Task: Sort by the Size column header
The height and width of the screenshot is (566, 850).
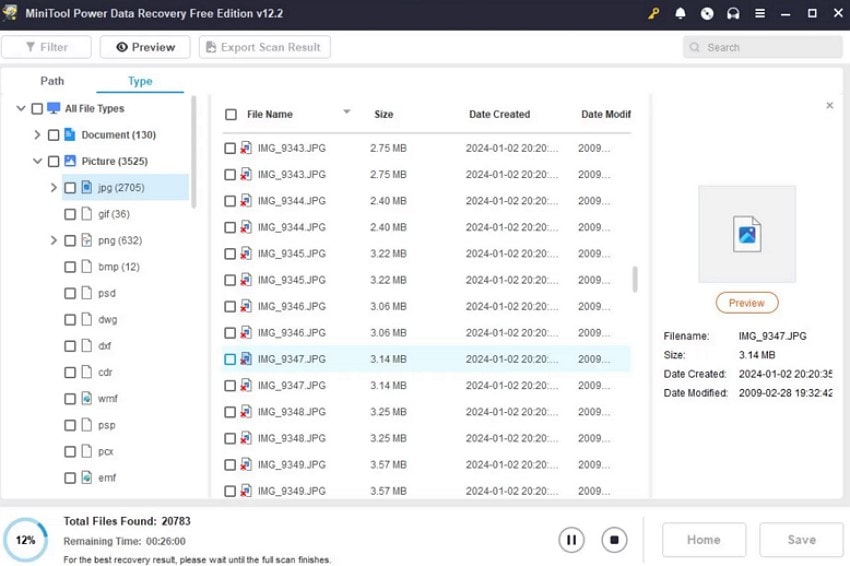Action: 384,114
